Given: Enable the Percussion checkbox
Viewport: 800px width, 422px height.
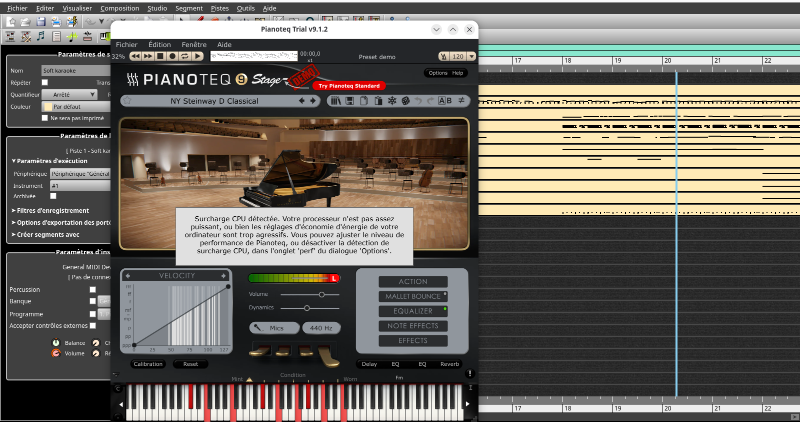Looking at the screenshot, I should (x=93, y=289).
